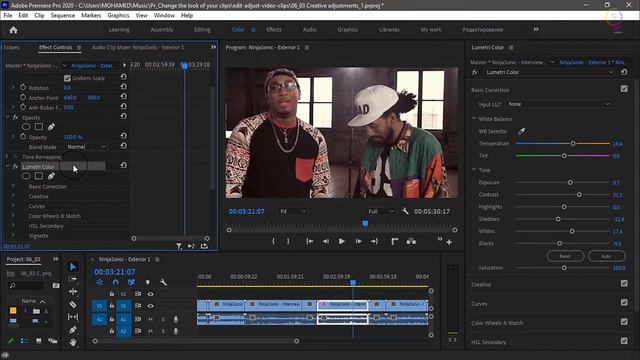Viewport: 640px width, 360px height.
Task: Step forward one frame
Action: click(x=358, y=242)
